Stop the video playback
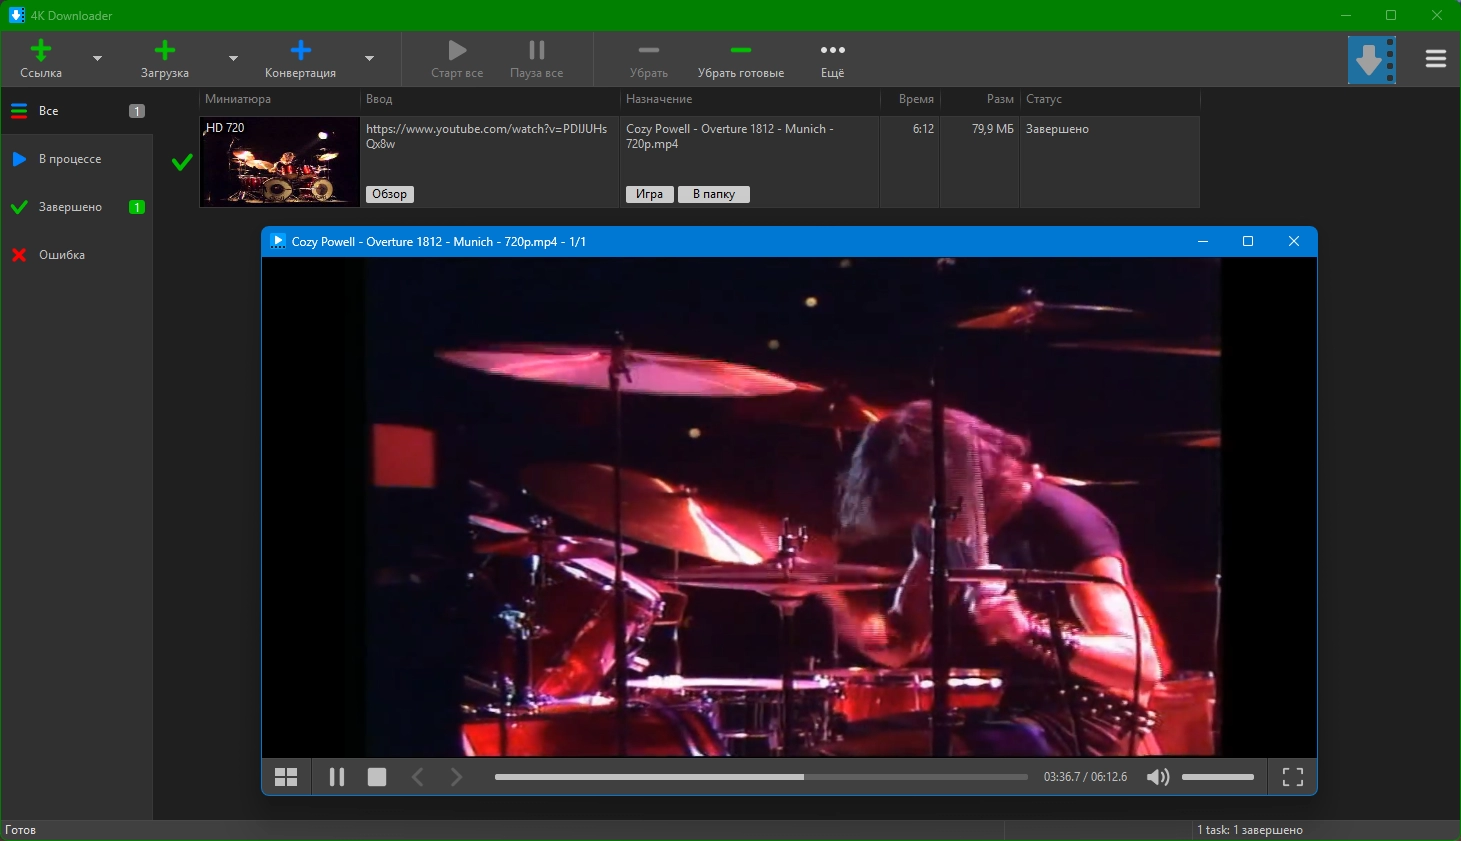 [377, 777]
